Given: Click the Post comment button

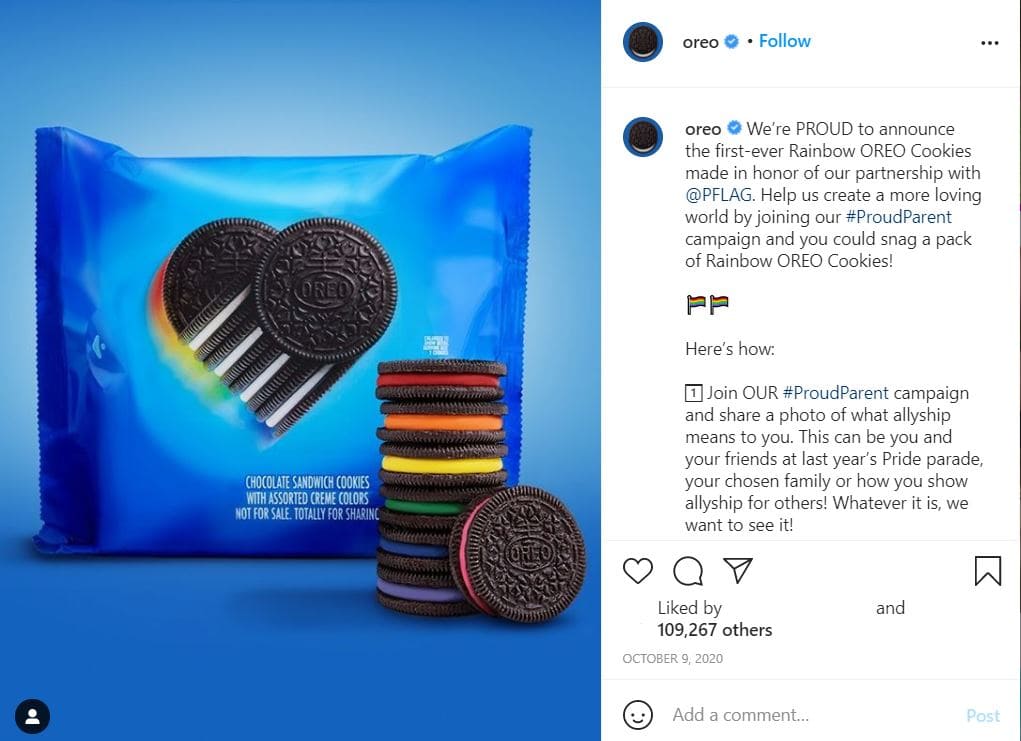Looking at the screenshot, I should pyautogui.click(x=983, y=716).
